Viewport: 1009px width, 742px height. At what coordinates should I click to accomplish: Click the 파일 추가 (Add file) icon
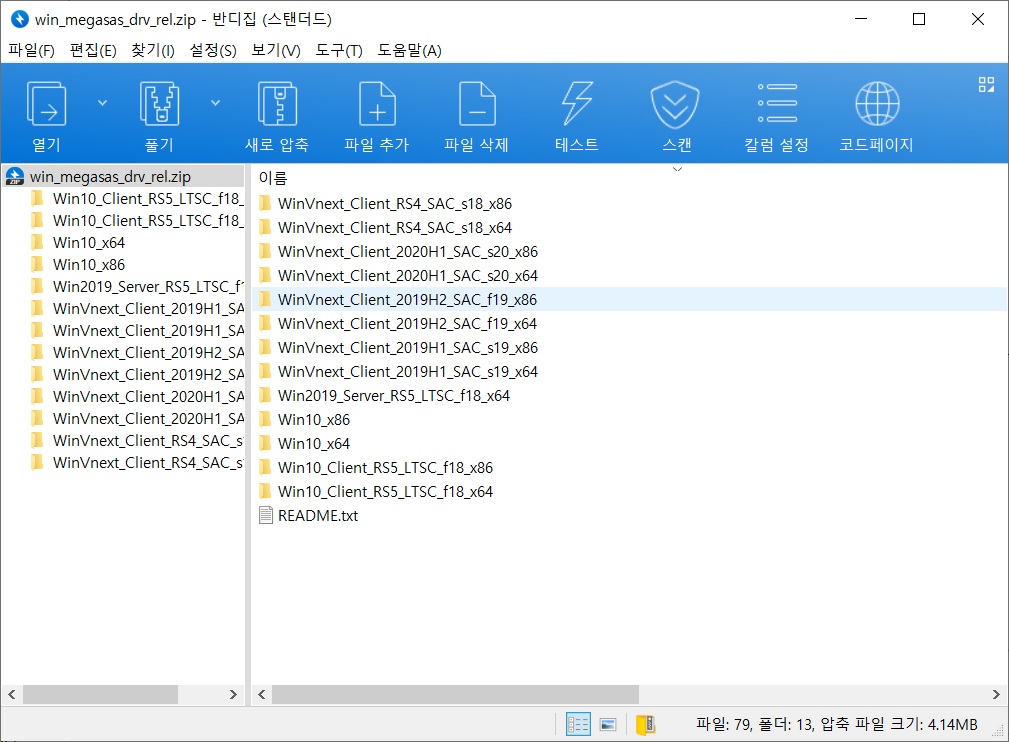click(377, 104)
